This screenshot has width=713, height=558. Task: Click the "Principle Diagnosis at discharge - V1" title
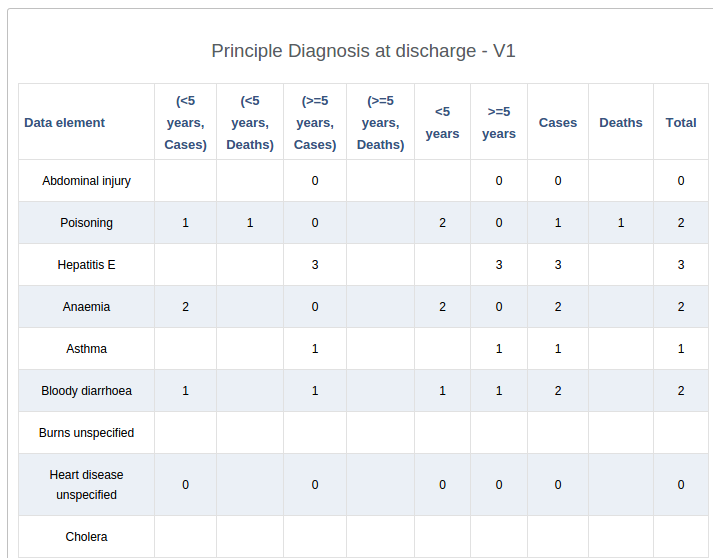point(364,51)
